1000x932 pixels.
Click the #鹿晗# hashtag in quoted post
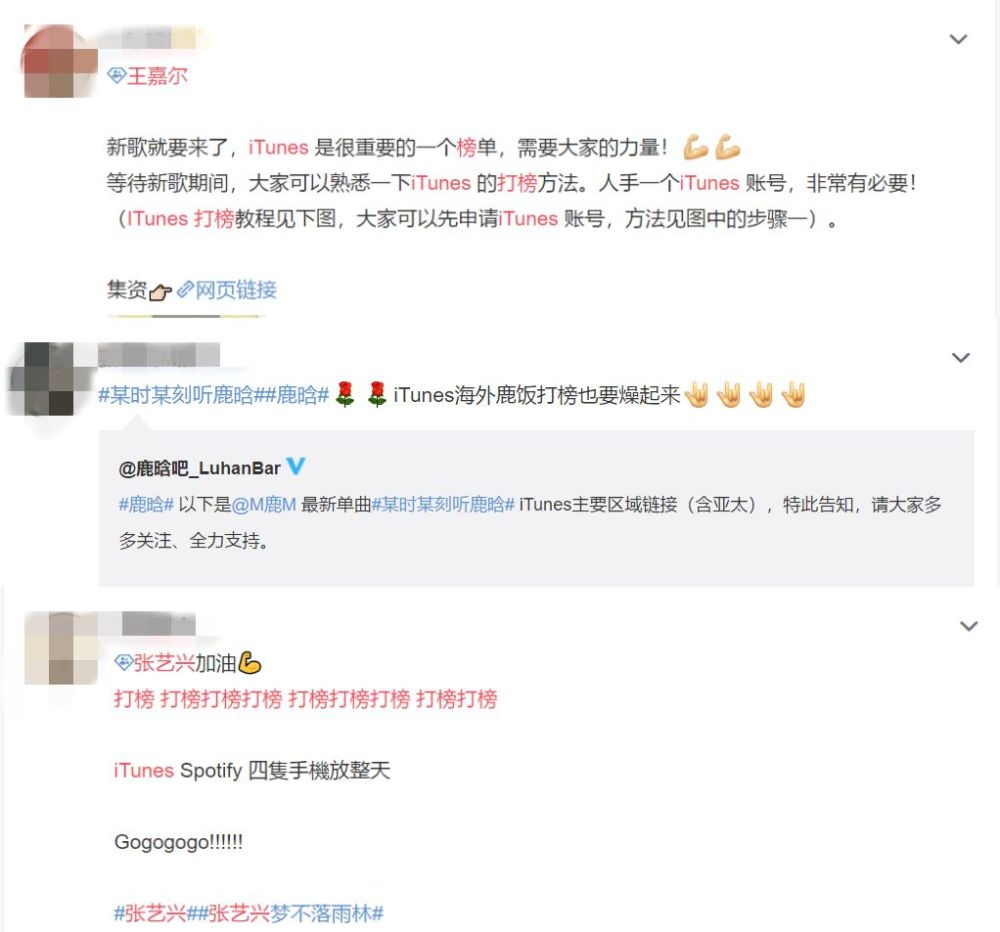(146, 505)
